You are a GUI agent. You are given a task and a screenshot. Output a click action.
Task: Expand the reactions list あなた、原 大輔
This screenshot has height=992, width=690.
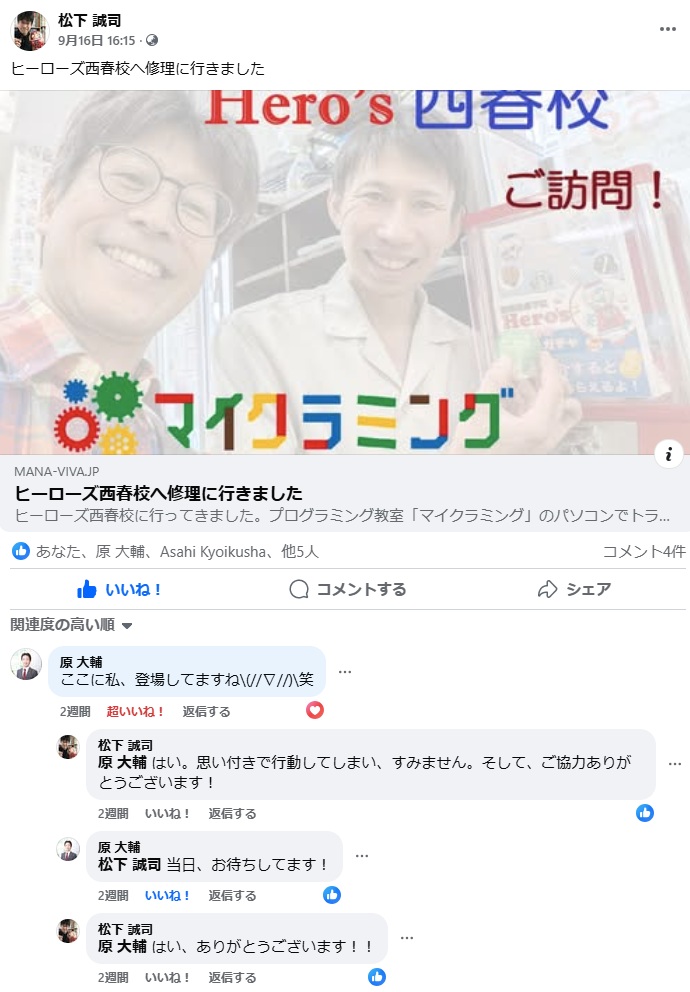click(x=177, y=552)
